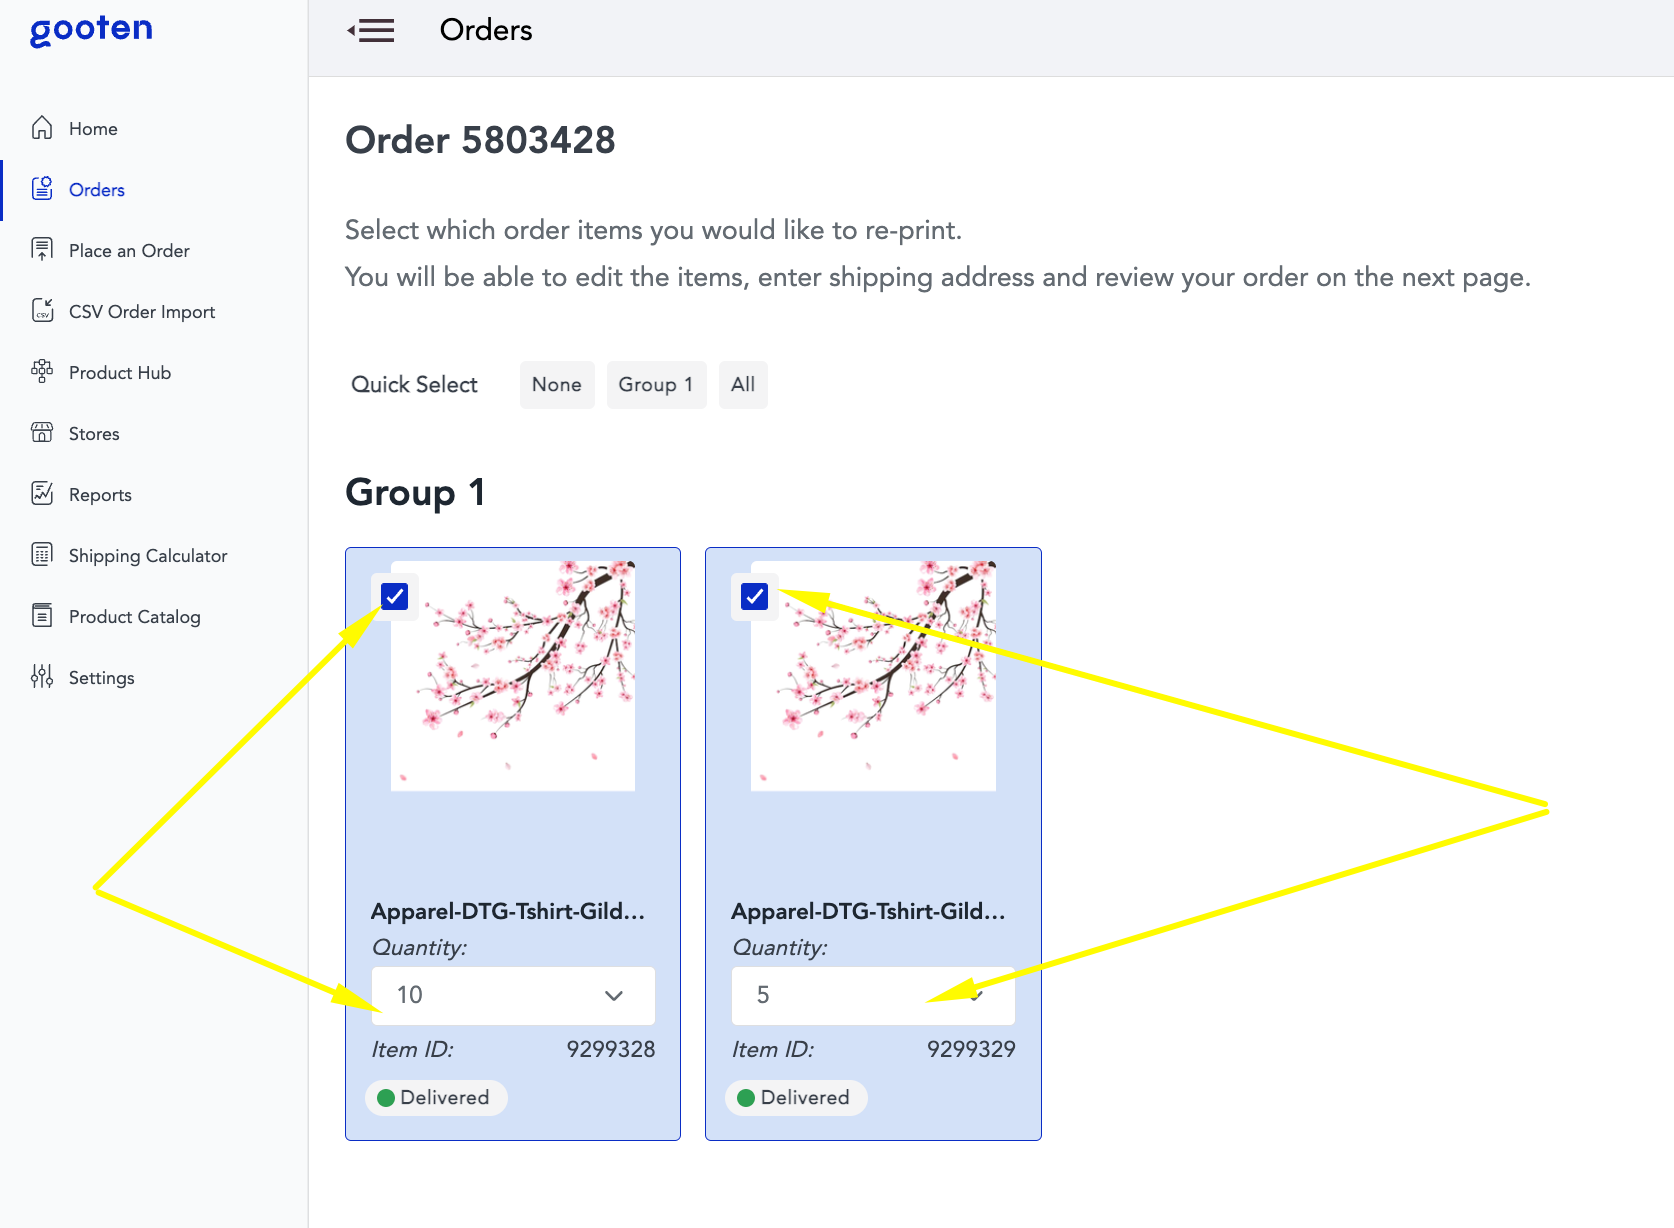This screenshot has width=1674, height=1228.
Task: Click the Home icon in sidebar
Action: [x=42, y=128]
